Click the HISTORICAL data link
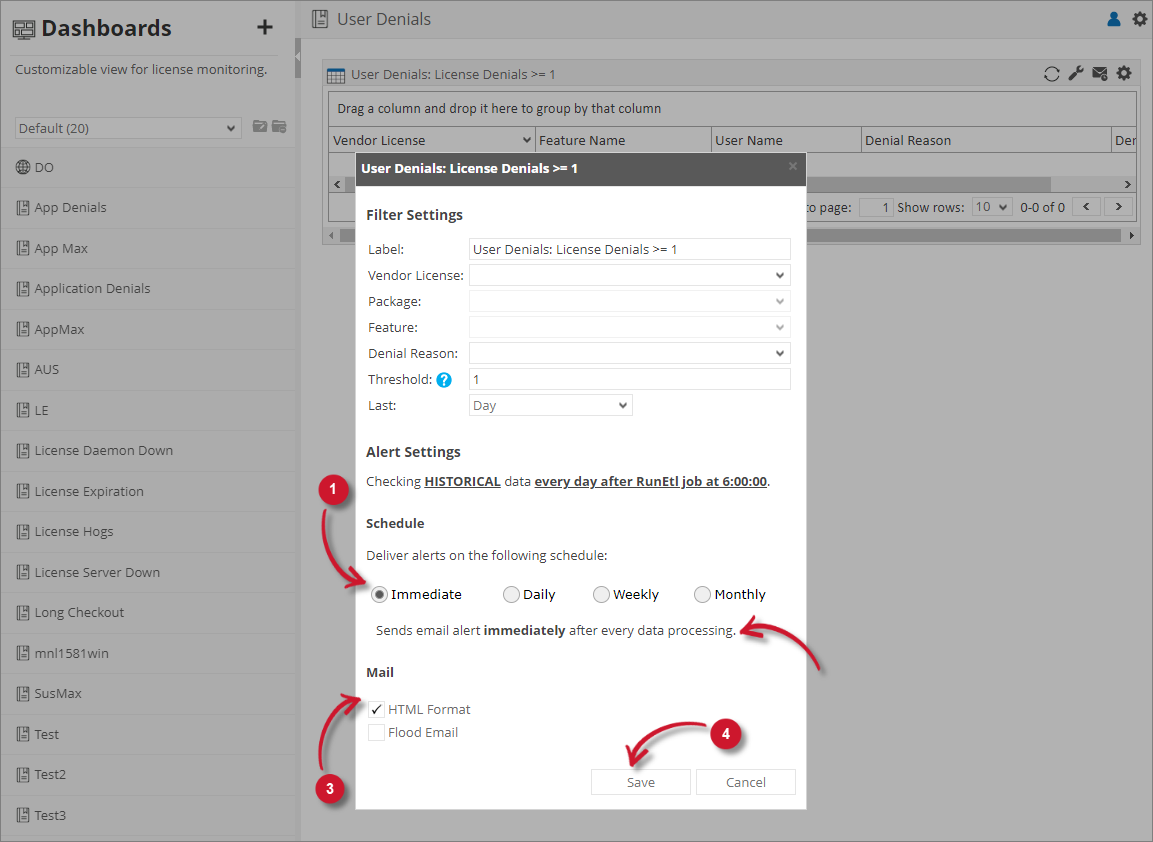The image size is (1153, 842). point(463,482)
